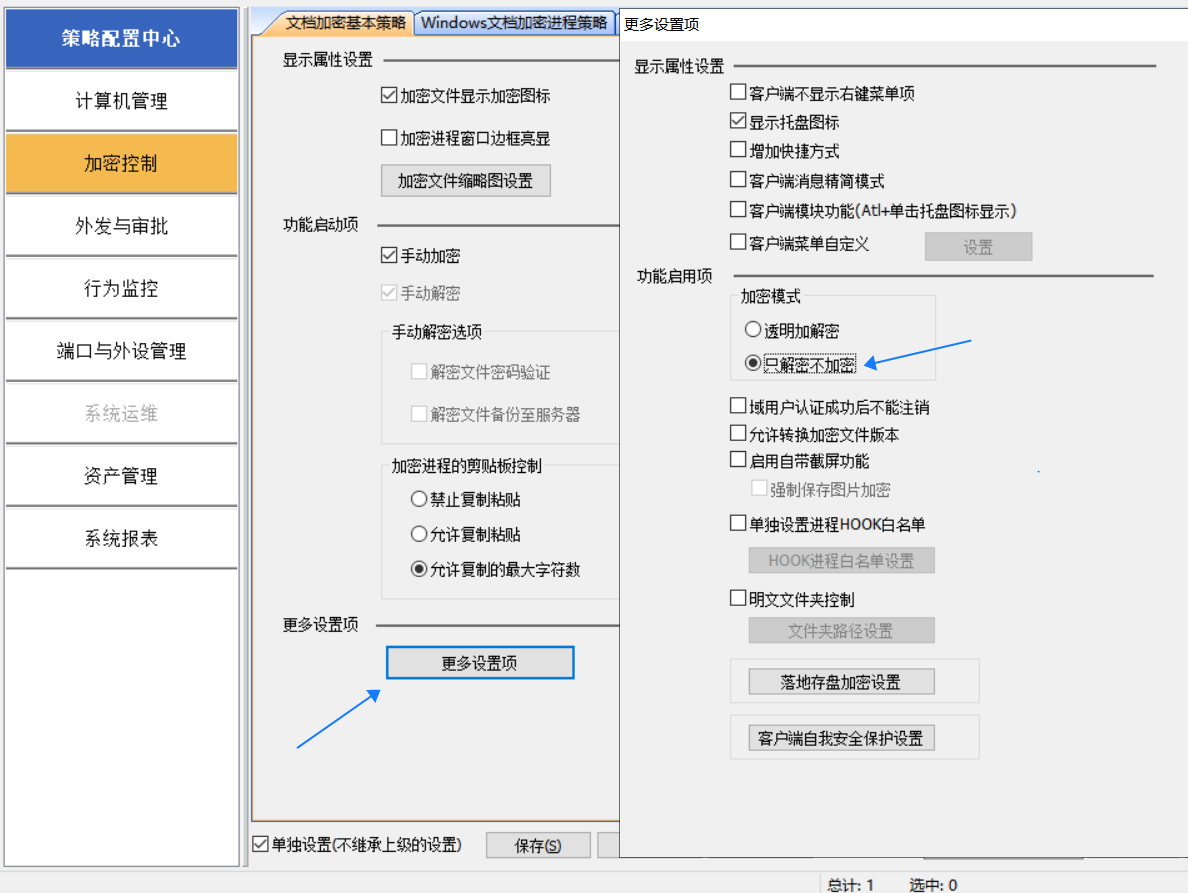Open 资产管理 in the sidebar
This screenshot has width=1188, height=893.
[121, 476]
